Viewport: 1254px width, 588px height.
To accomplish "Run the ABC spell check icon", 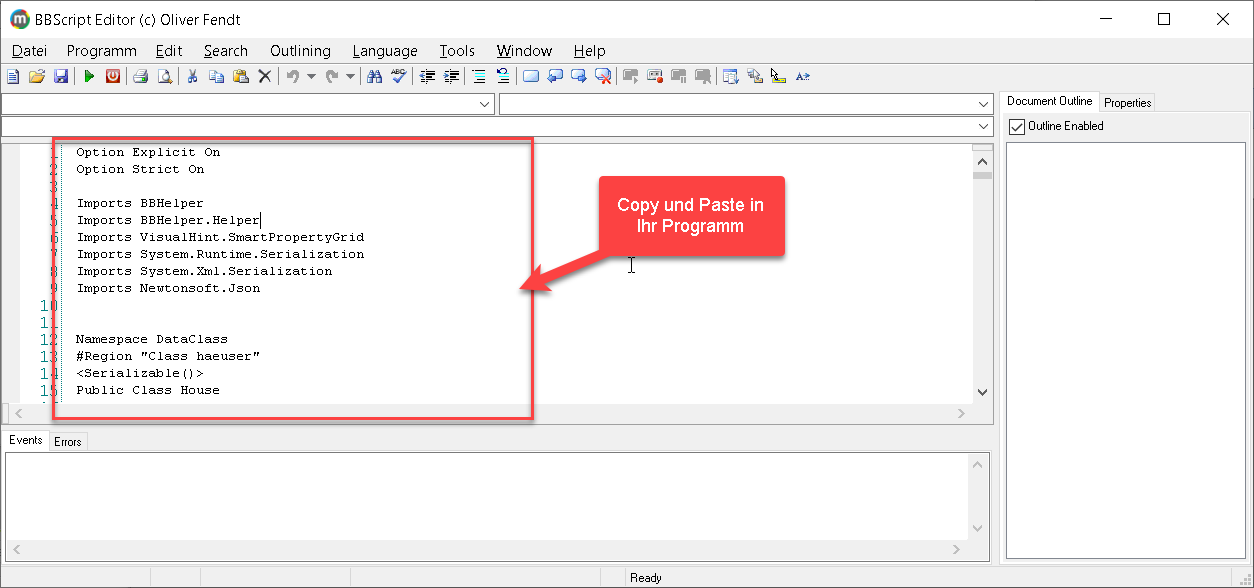I will [399, 76].
